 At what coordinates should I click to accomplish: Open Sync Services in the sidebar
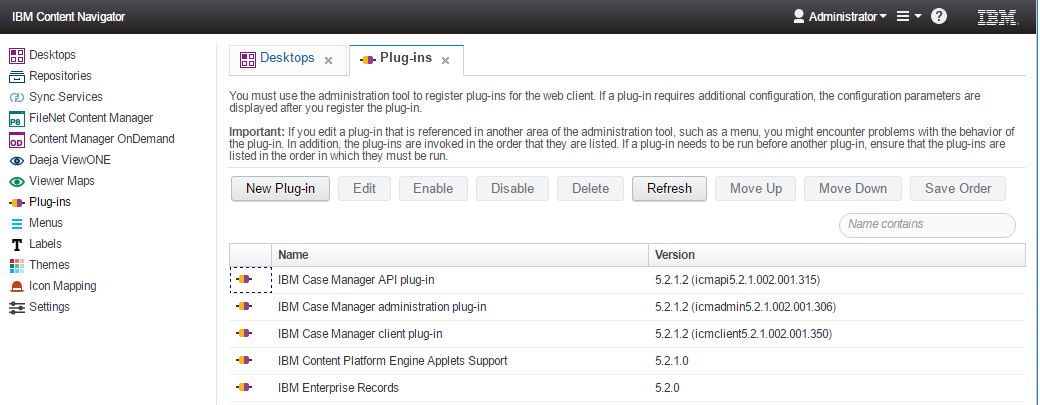pyautogui.click(x=66, y=97)
